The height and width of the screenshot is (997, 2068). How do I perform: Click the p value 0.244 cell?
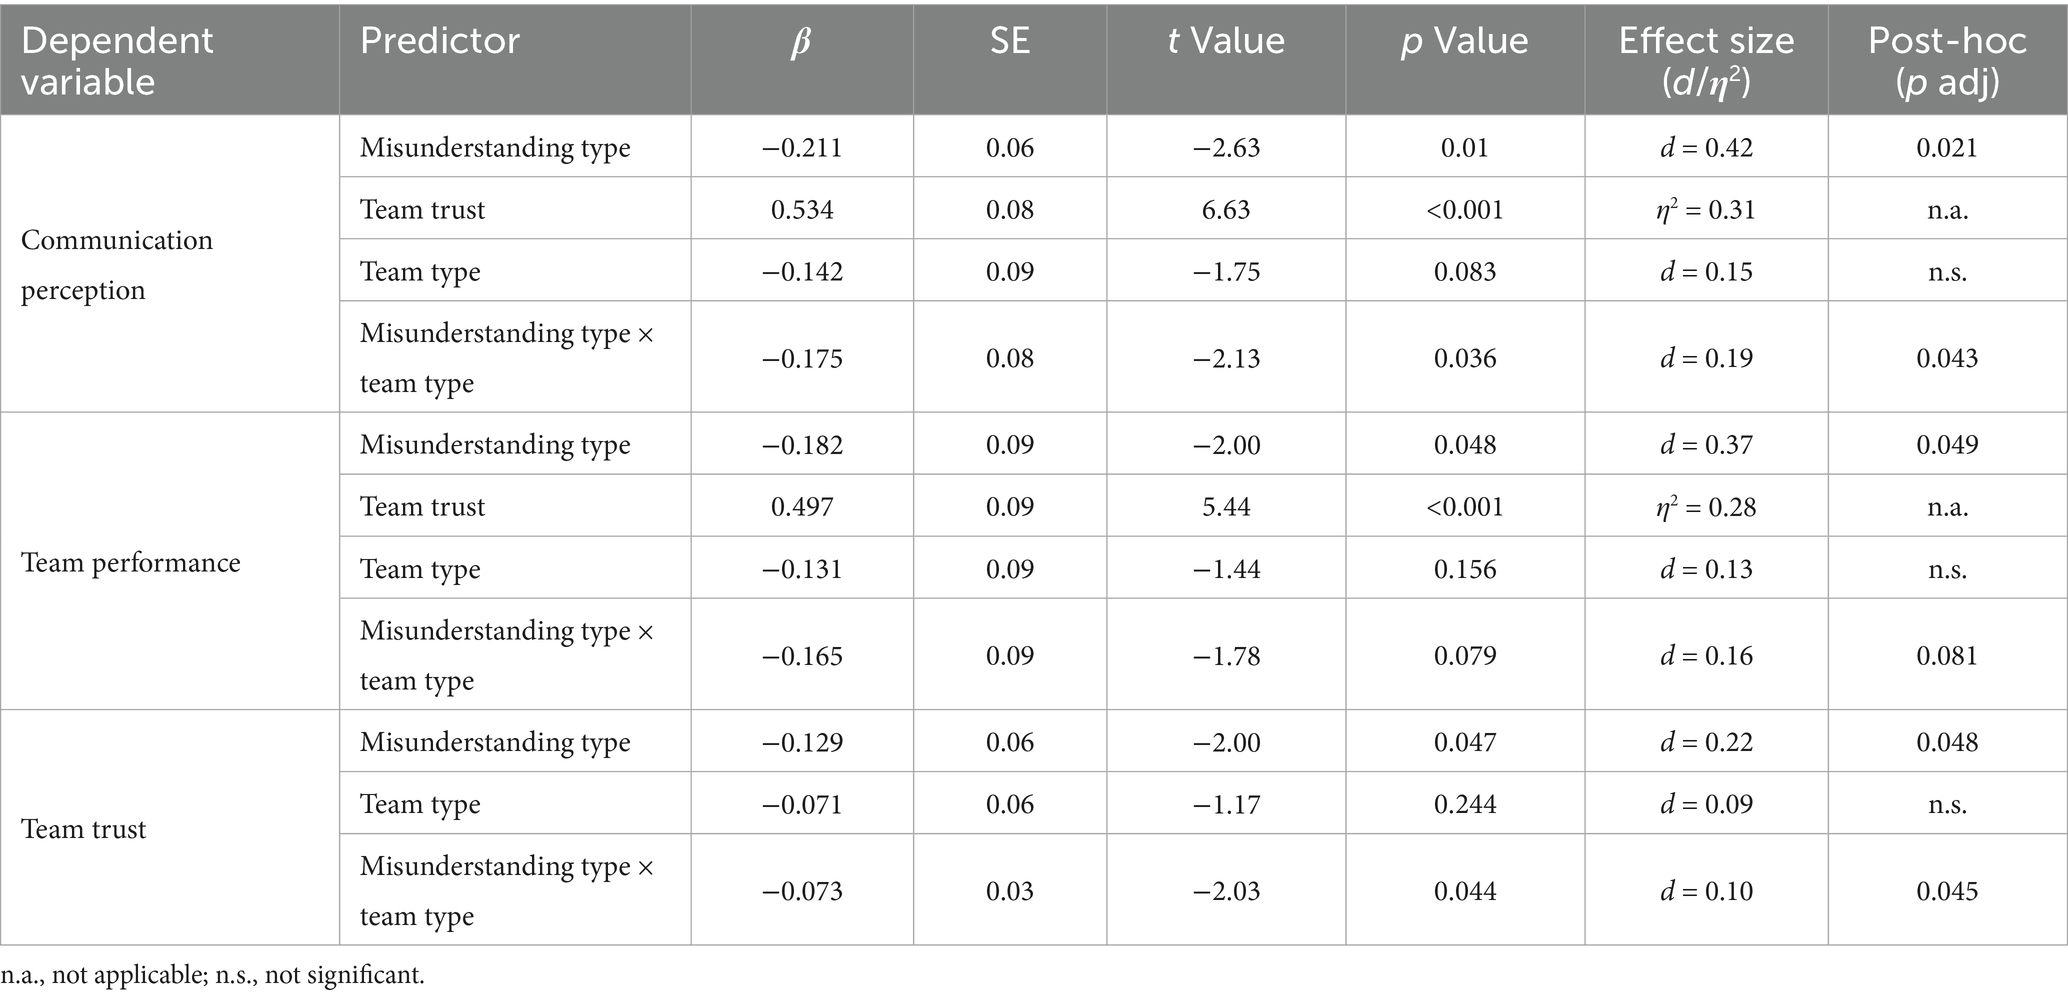tap(1465, 804)
